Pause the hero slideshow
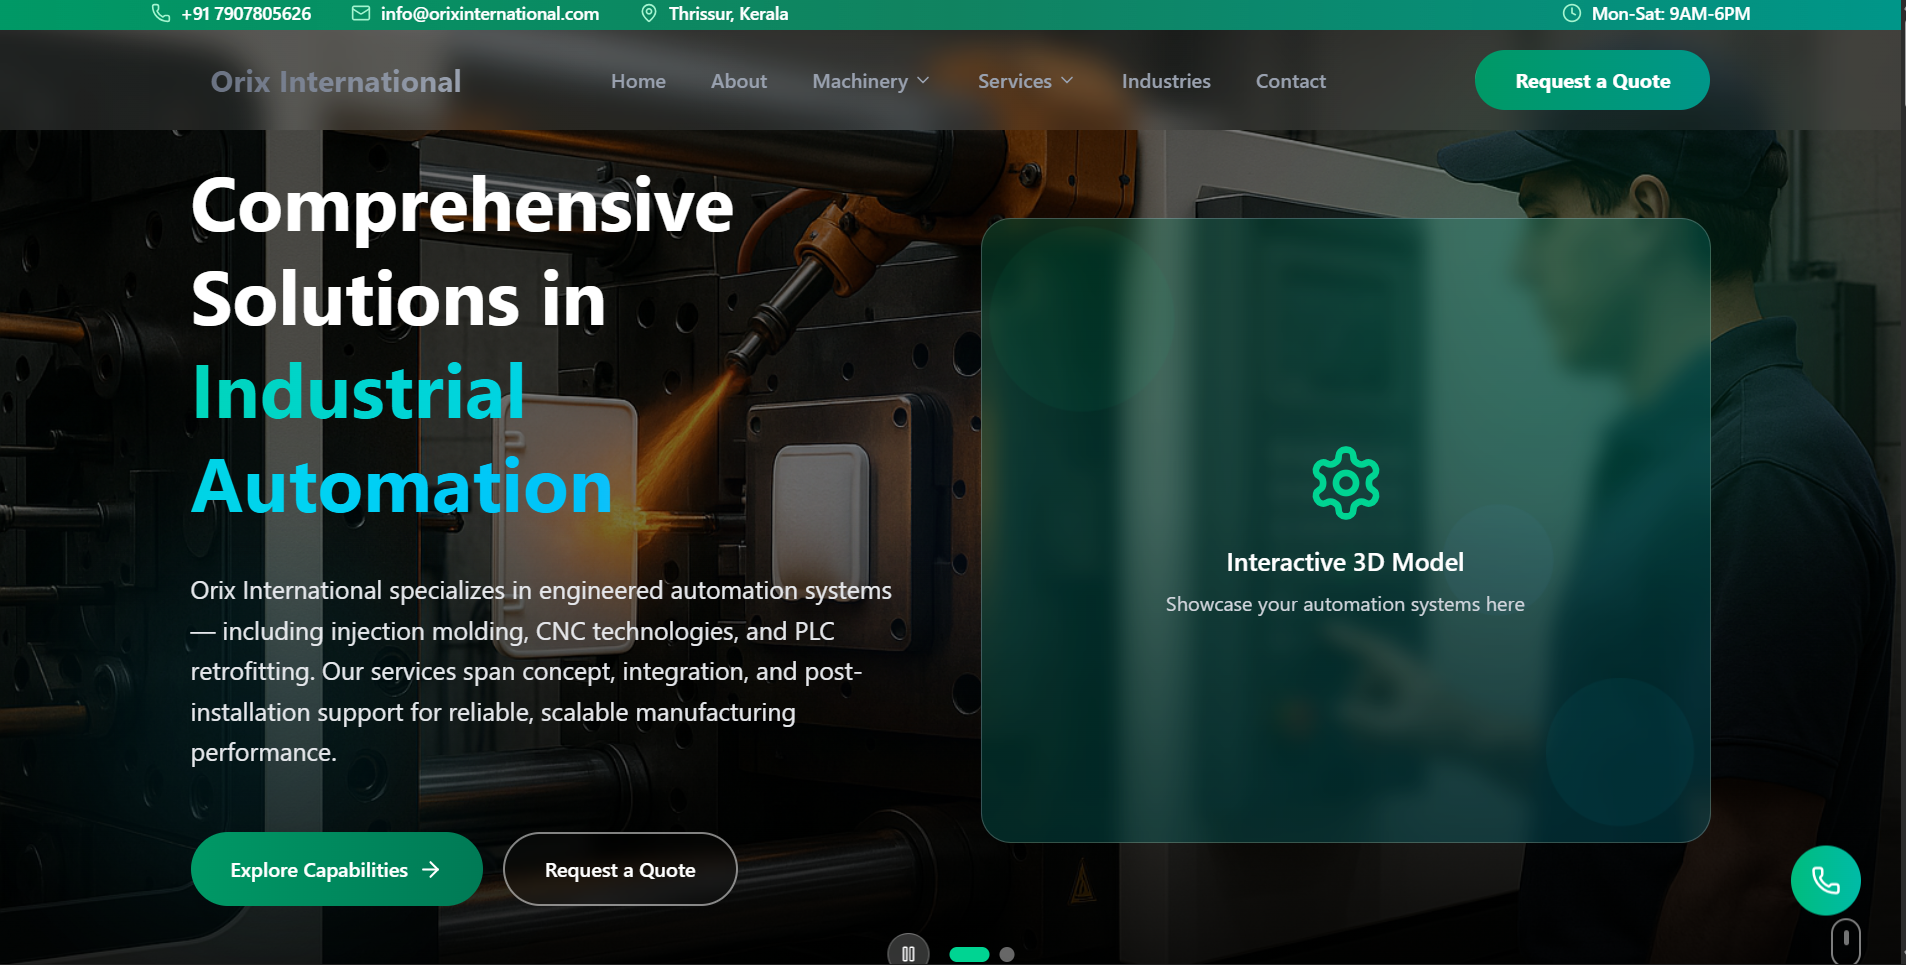The width and height of the screenshot is (1906, 965). (x=908, y=953)
